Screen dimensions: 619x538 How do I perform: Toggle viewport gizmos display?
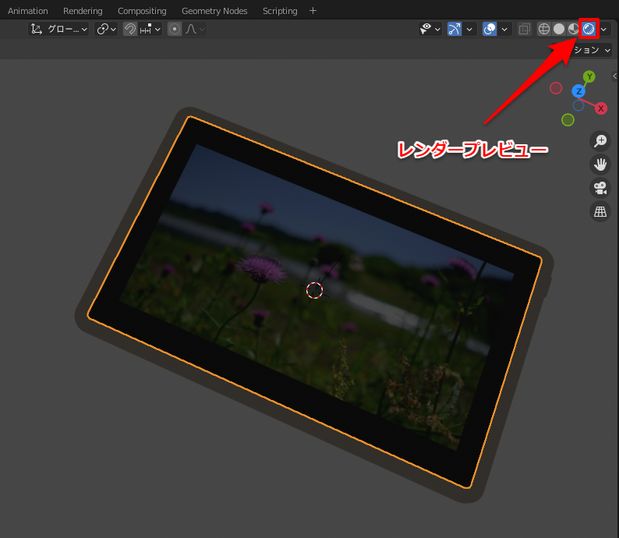click(454, 29)
